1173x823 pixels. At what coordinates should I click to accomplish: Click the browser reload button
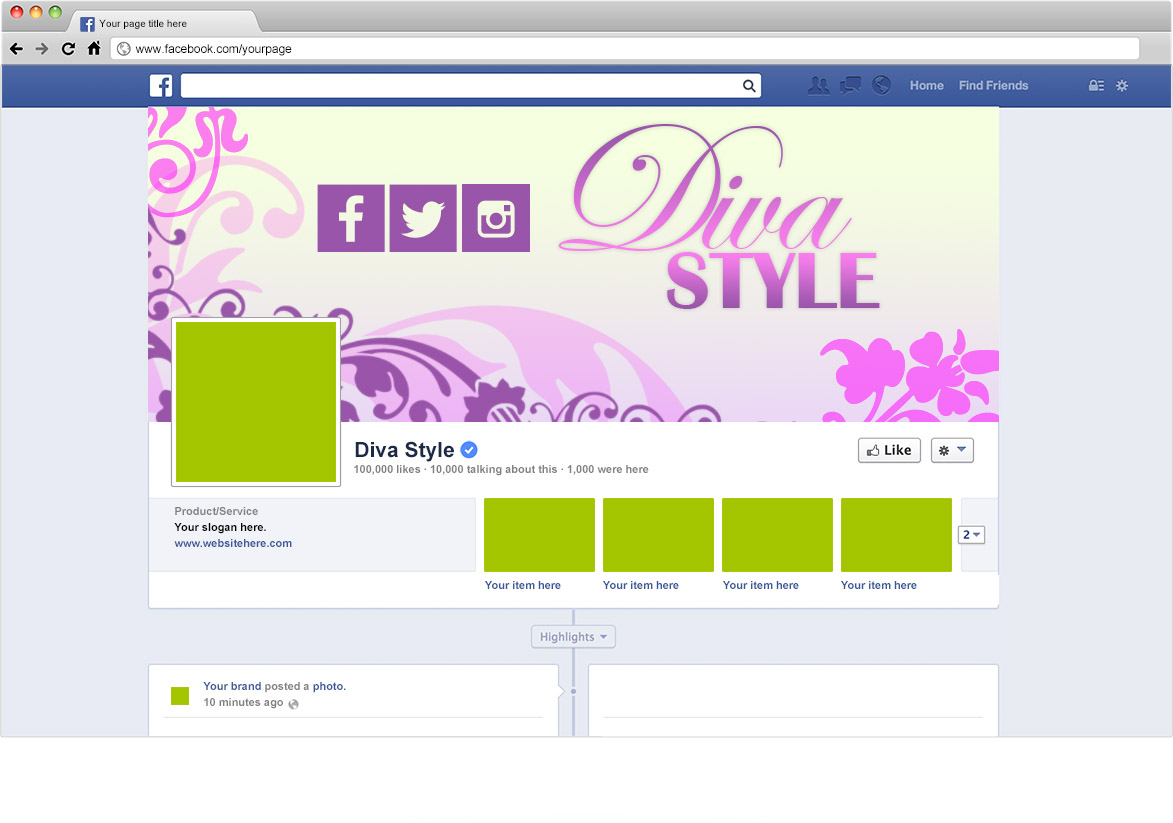(x=68, y=48)
